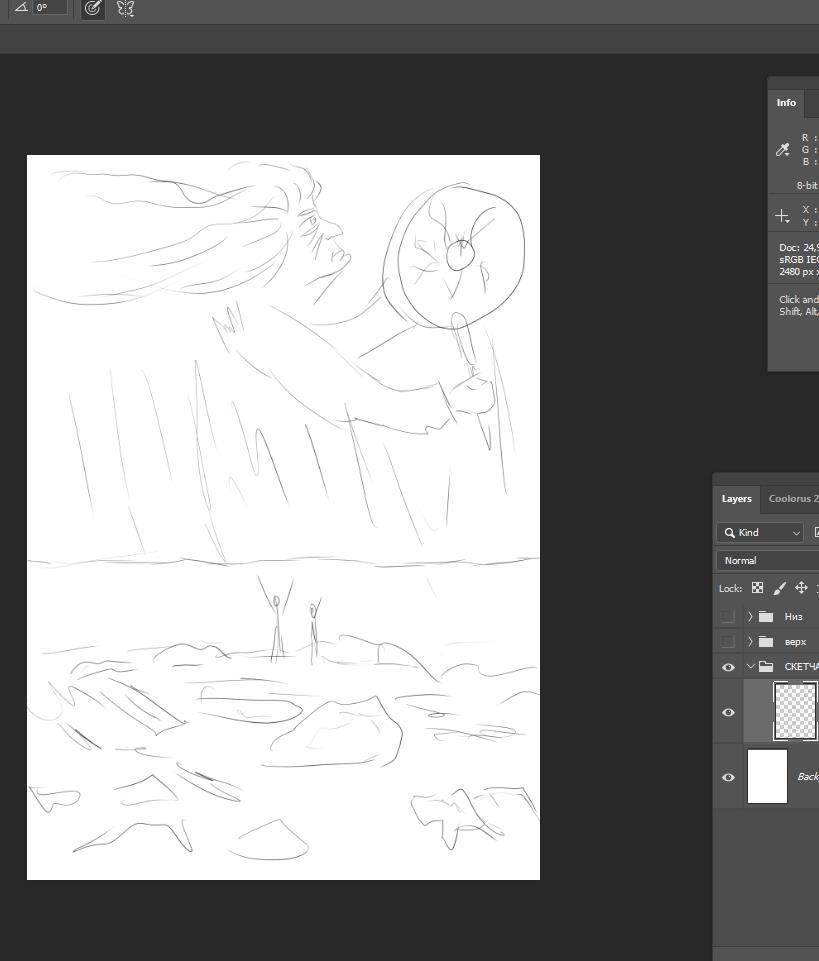Viewport: 819px width, 961px height.
Task: Switch to the Coolorus tab
Action: (792, 499)
